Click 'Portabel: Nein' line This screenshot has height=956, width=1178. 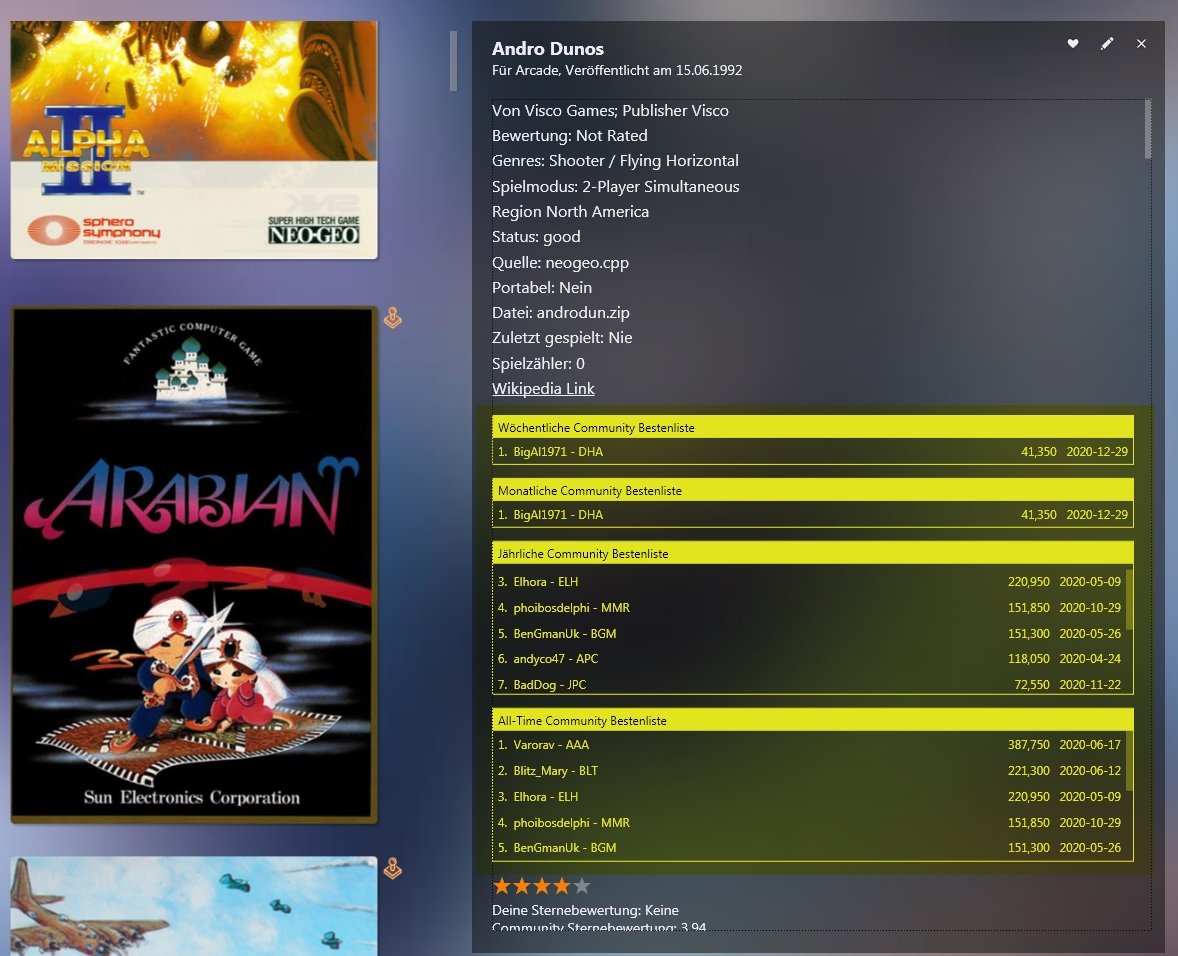[542, 288]
